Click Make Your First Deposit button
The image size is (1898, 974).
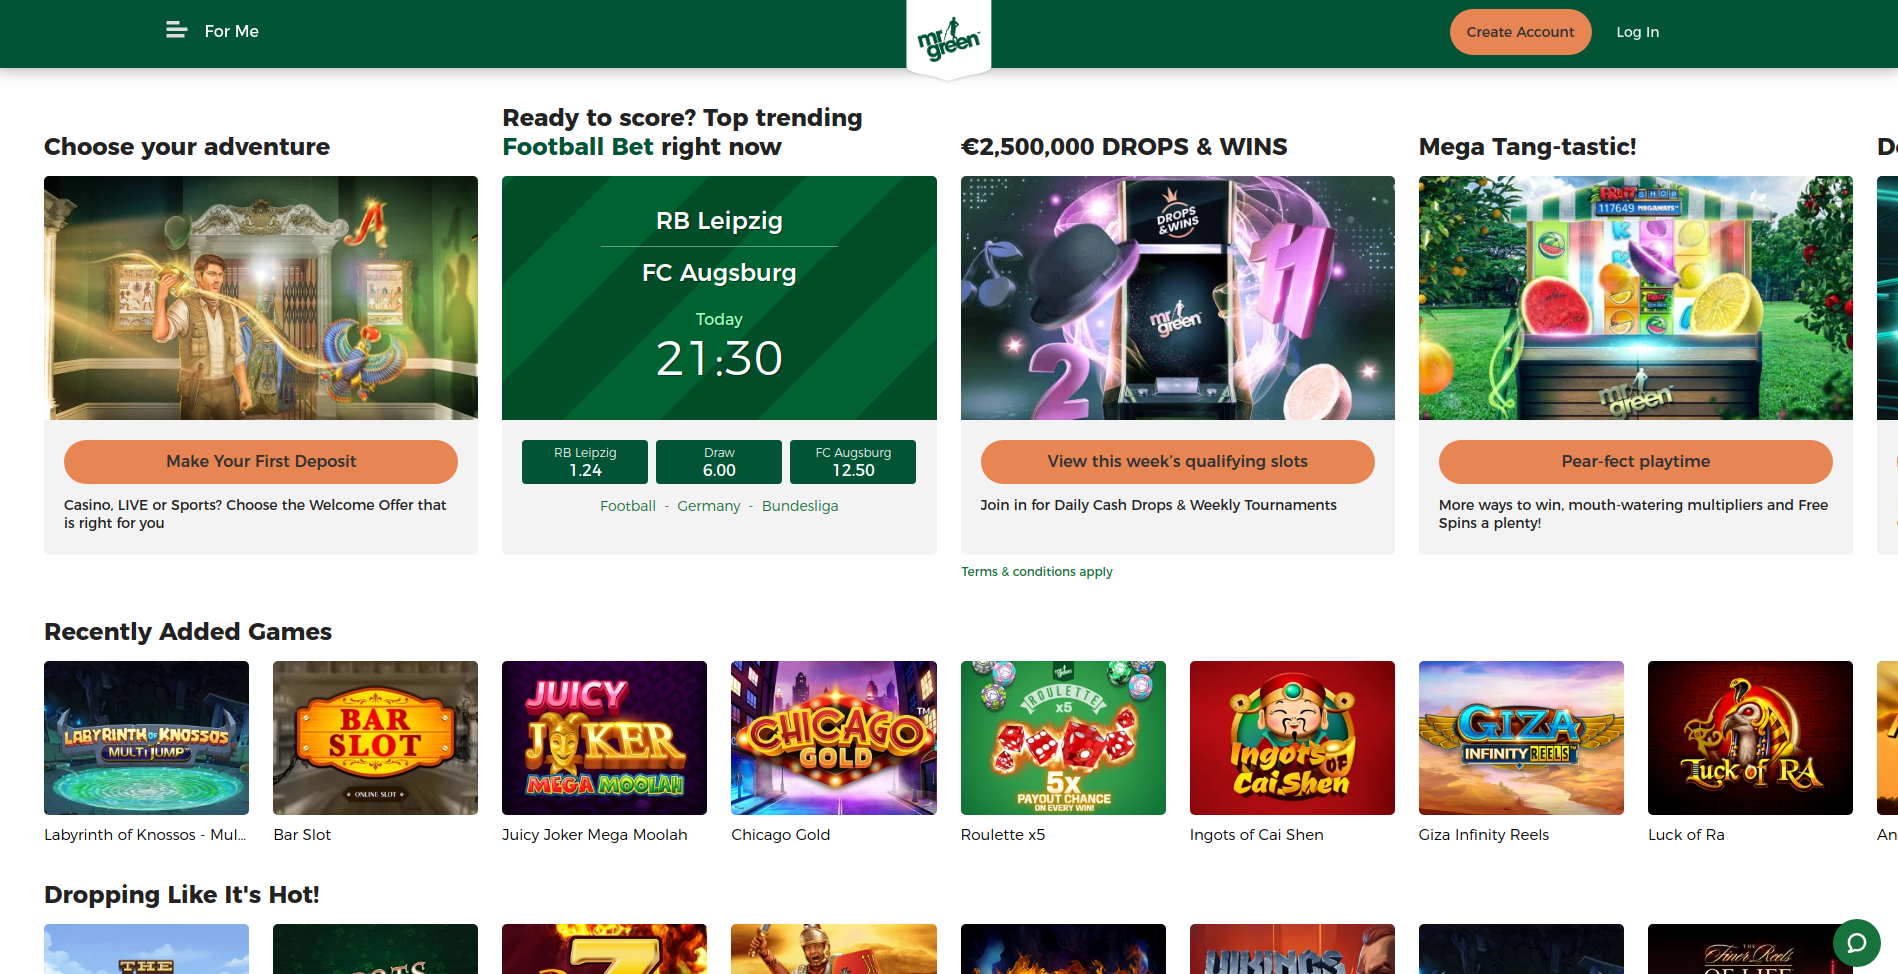click(x=261, y=462)
